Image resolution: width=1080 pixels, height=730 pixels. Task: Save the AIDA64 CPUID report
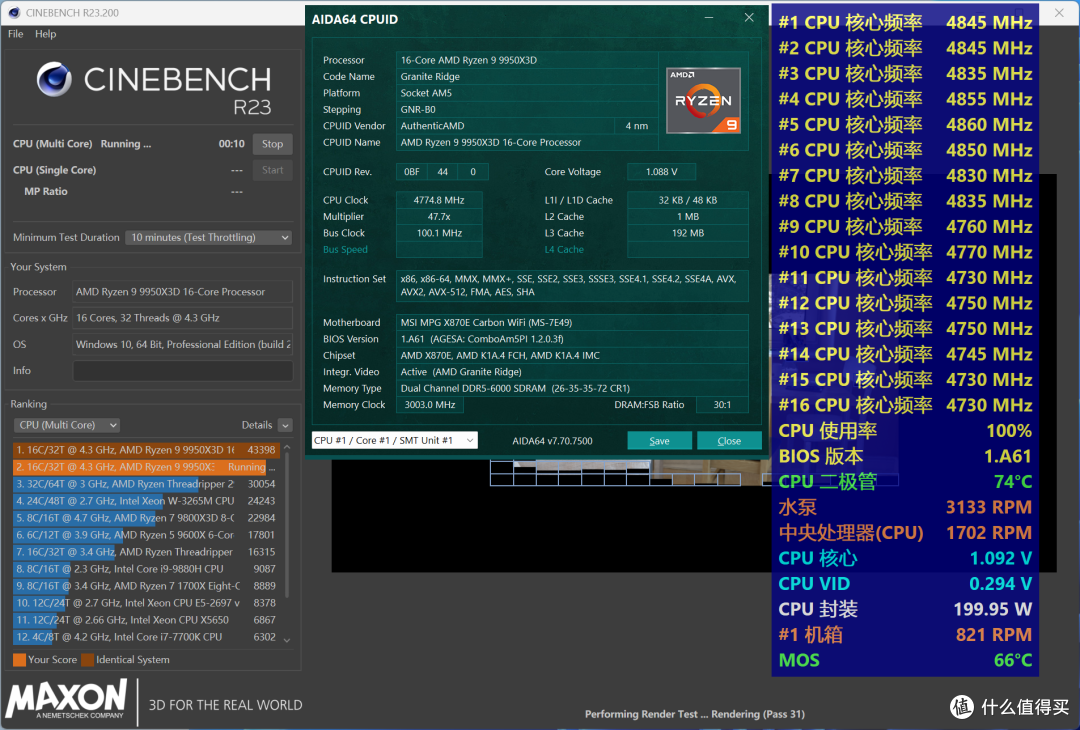tap(659, 441)
